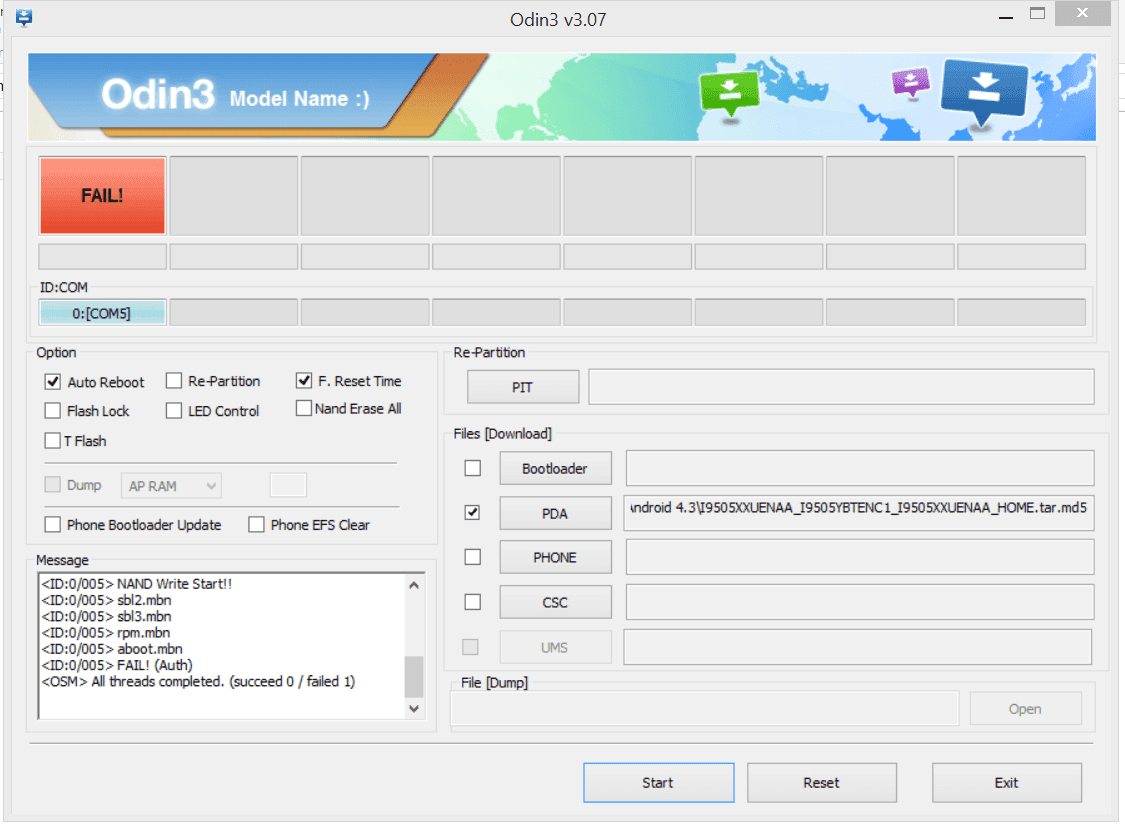Click the CSC file button
The width and height of the screenshot is (1125, 828).
pos(555,602)
